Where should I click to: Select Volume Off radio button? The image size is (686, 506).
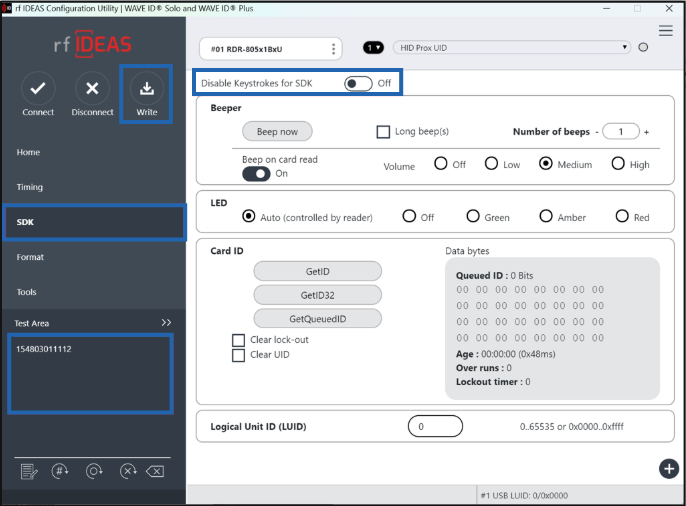(x=441, y=164)
